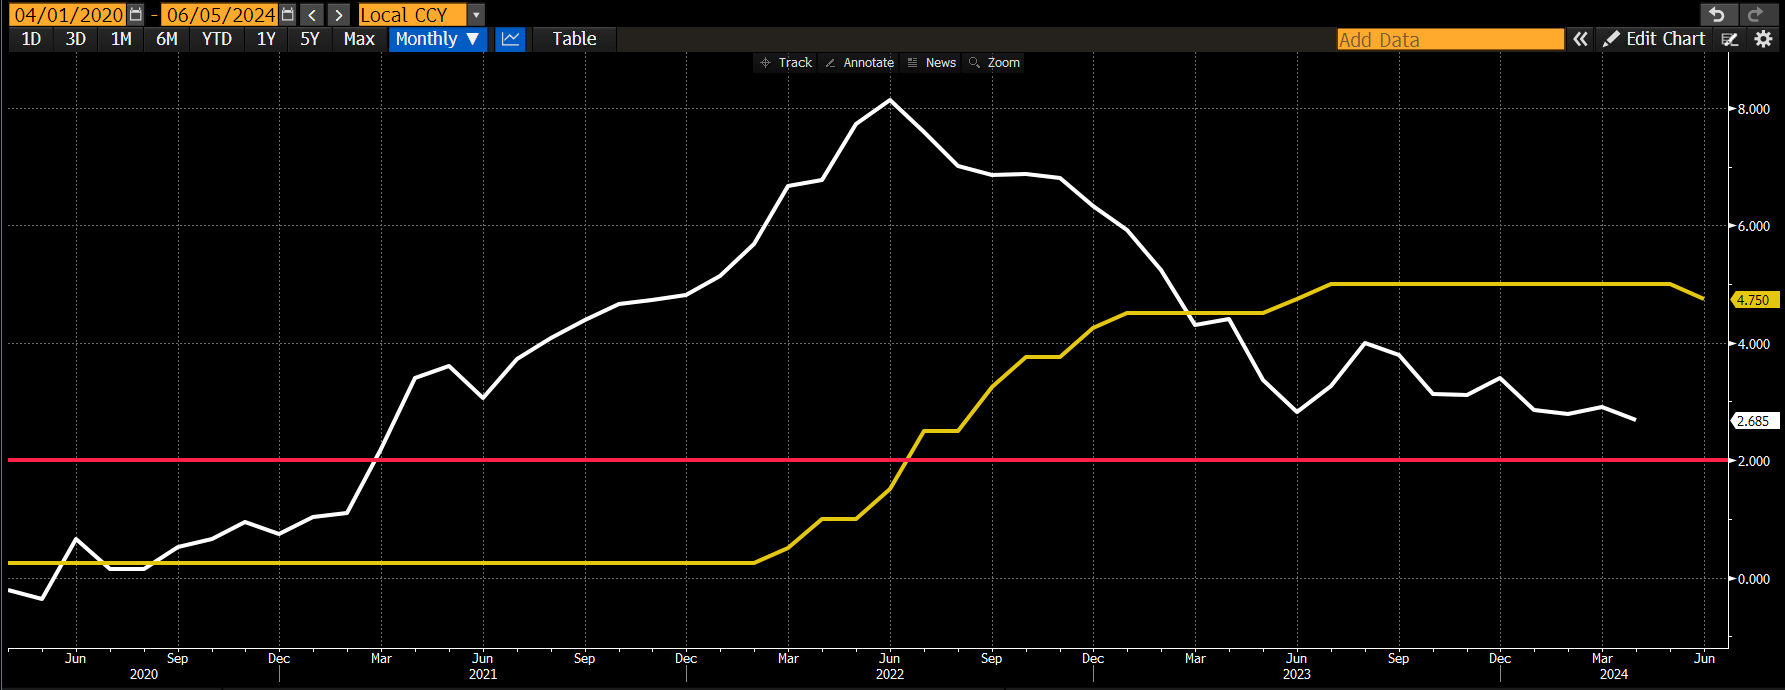
Task: Toggle the Annotate tool
Action: coord(859,62)
